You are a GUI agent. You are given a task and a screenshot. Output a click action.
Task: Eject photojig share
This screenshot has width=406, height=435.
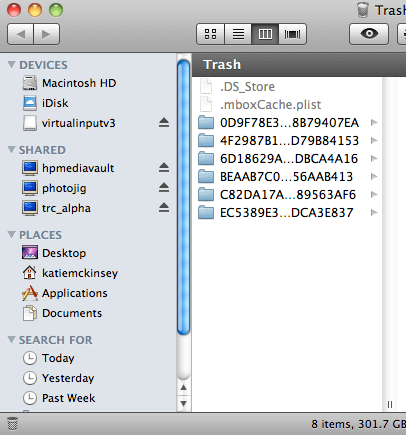click(x=164, y=188)
